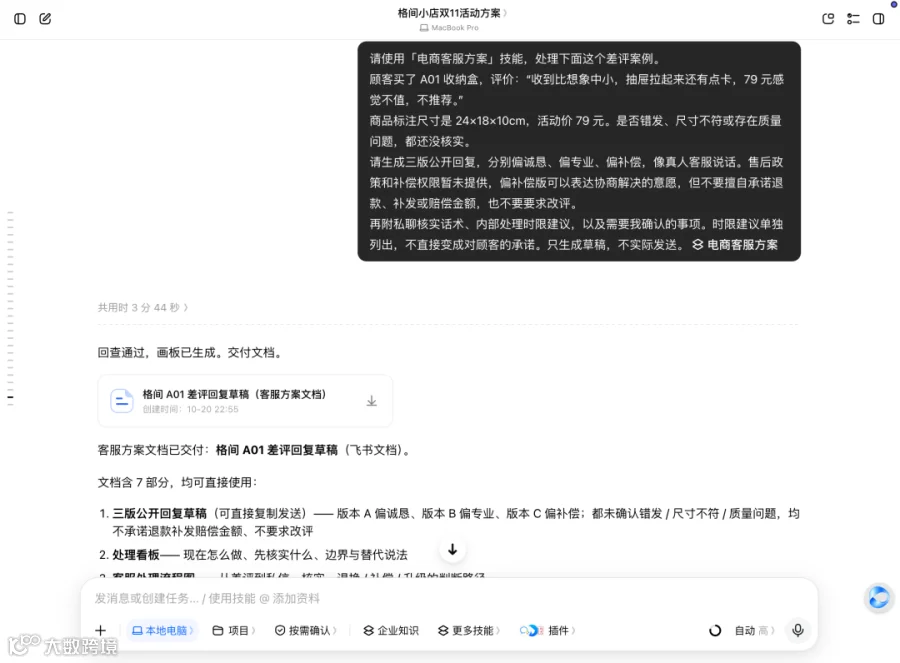Jump to bottom with the down-arrow button
The width and height of the screenshot is (900, 663).
pyautogui.click(x=452, y=549)
